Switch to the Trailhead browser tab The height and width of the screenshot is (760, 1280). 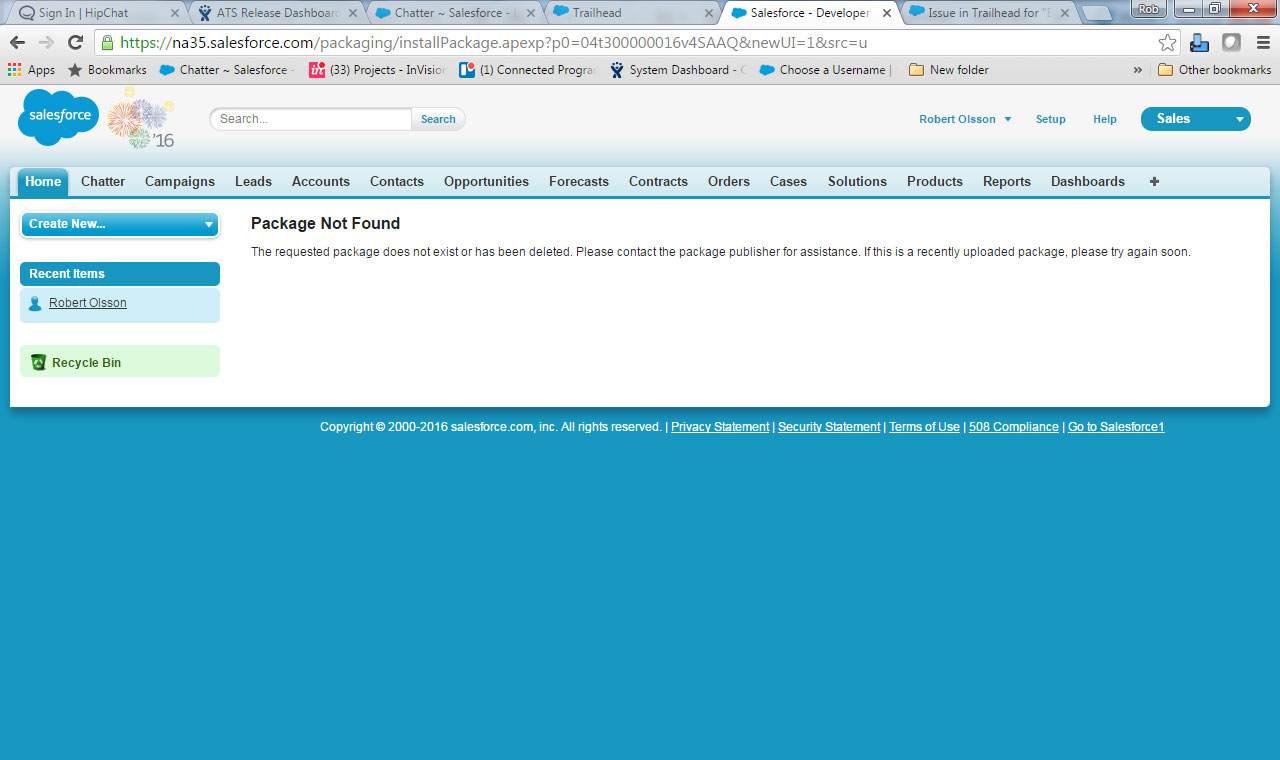point(633,13)
